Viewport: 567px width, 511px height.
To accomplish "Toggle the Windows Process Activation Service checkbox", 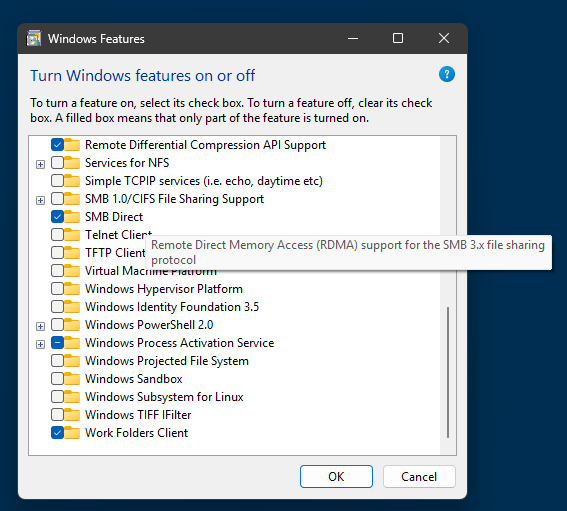I will pyautogui.click(x=57, y=342).
